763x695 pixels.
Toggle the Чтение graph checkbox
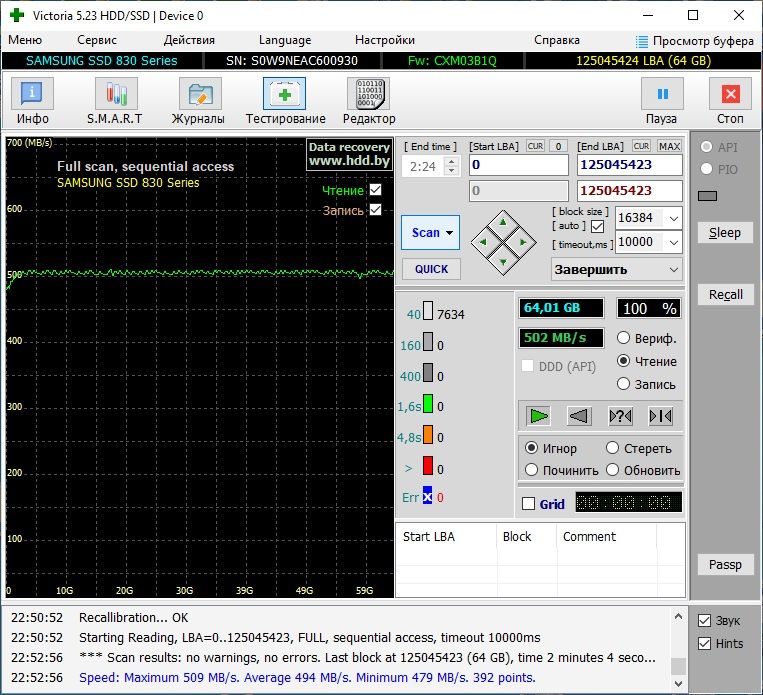[375, 189]
